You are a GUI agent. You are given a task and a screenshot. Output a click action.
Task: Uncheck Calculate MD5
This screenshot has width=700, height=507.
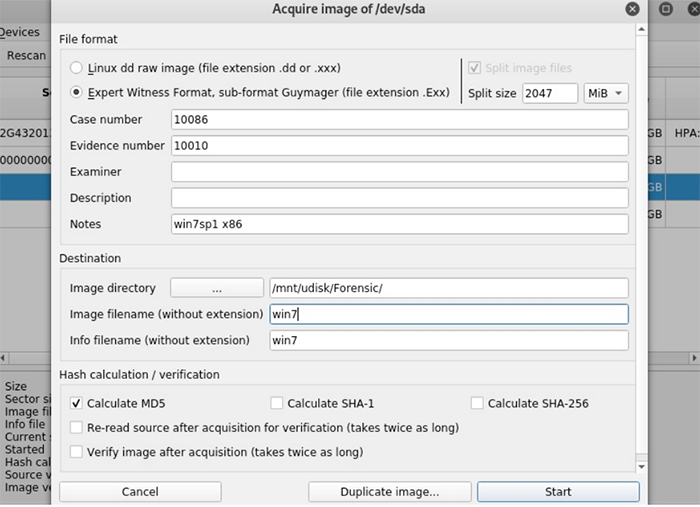(76, 403)
